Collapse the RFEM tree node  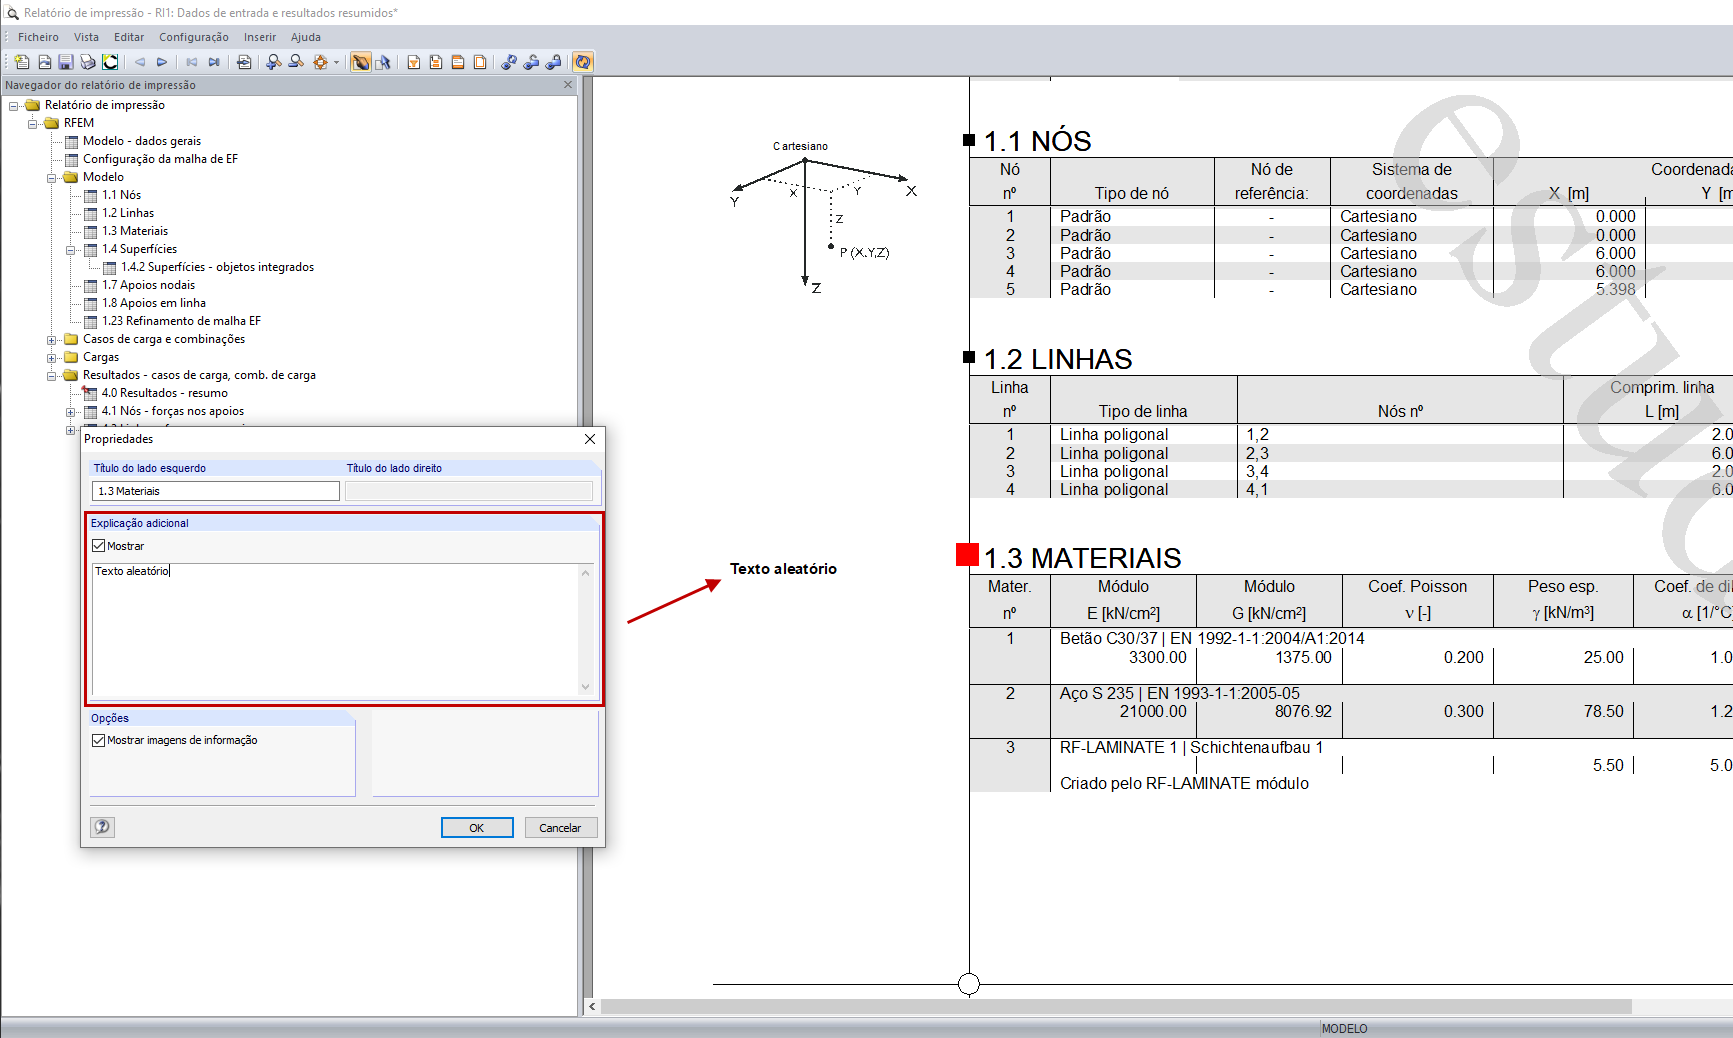(33, 124)
